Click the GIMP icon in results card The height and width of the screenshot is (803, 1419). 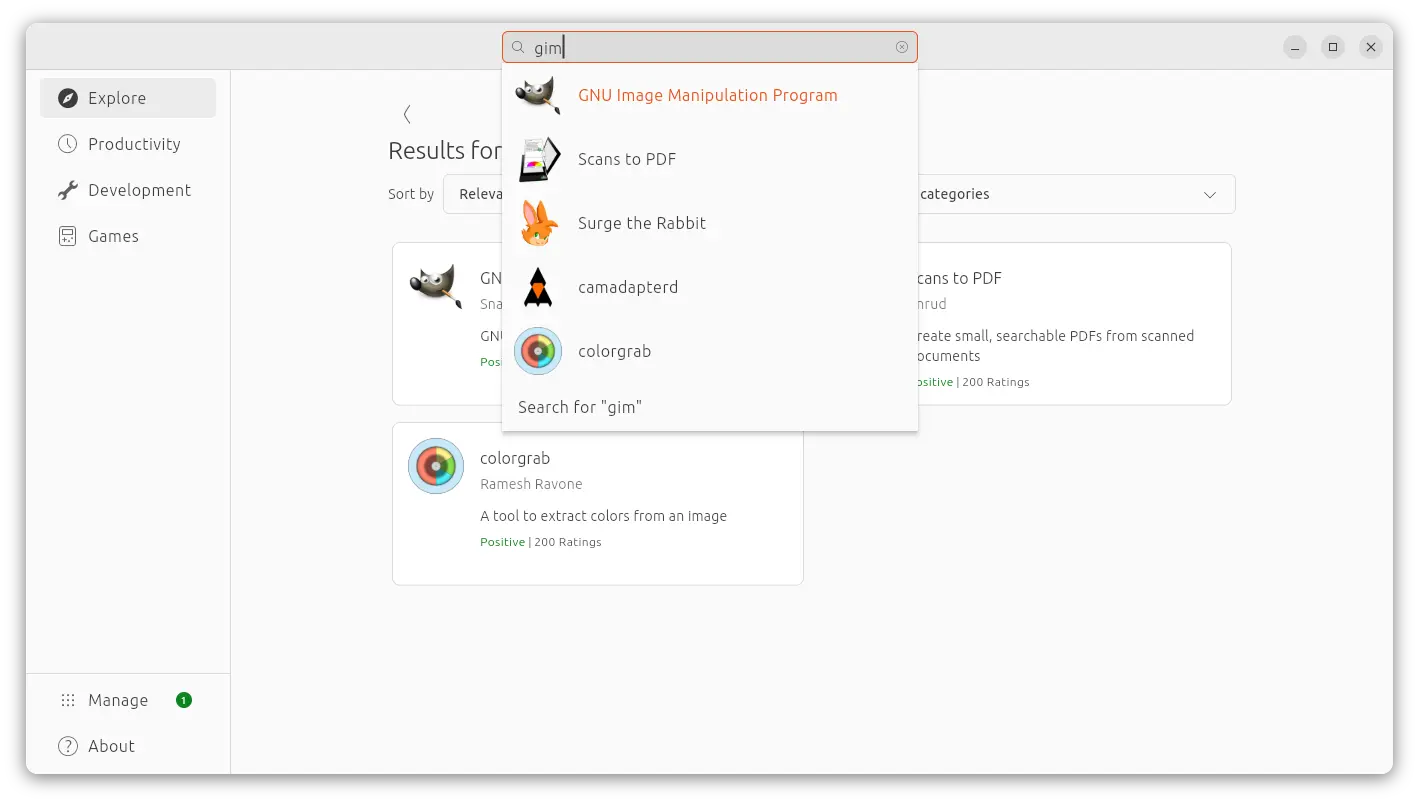tap(436, 287)
